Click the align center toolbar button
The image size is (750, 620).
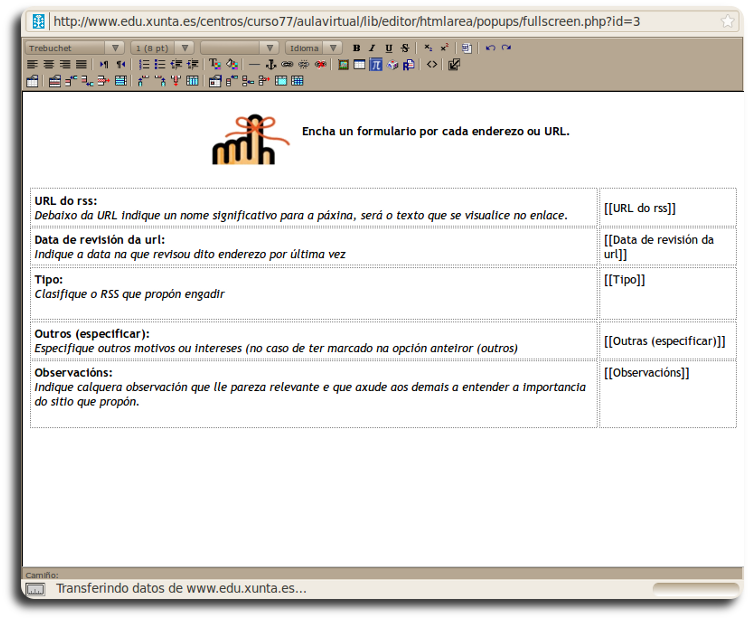[x=48, y=64]
